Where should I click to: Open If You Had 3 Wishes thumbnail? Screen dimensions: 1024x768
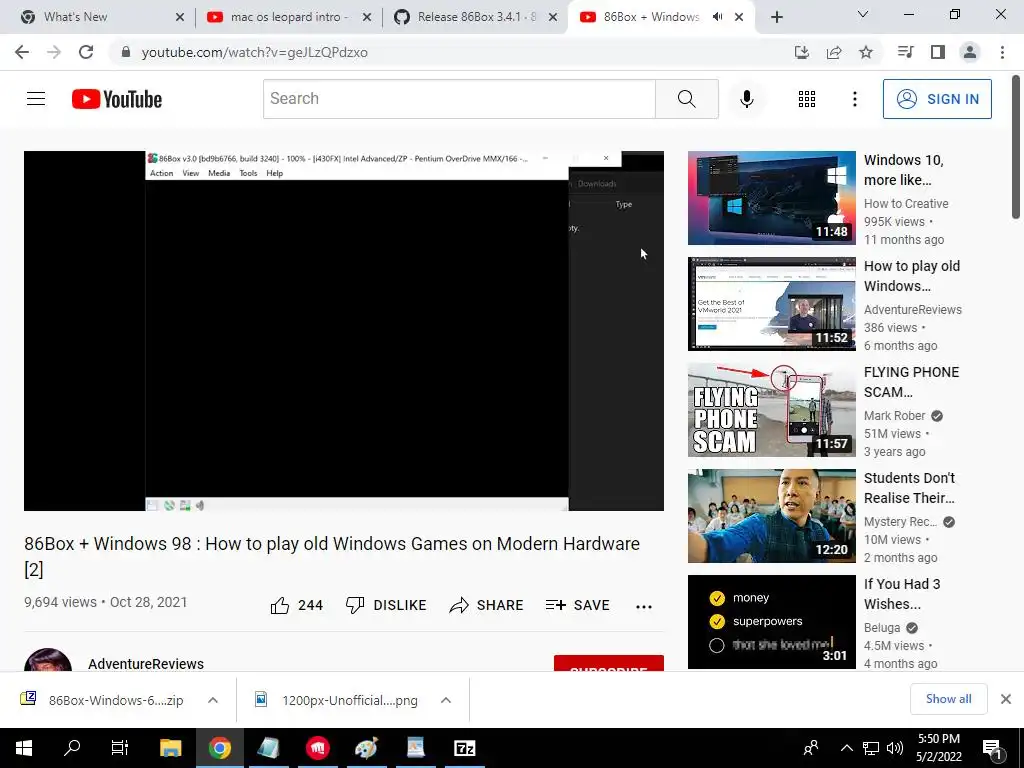coord(771,622)
